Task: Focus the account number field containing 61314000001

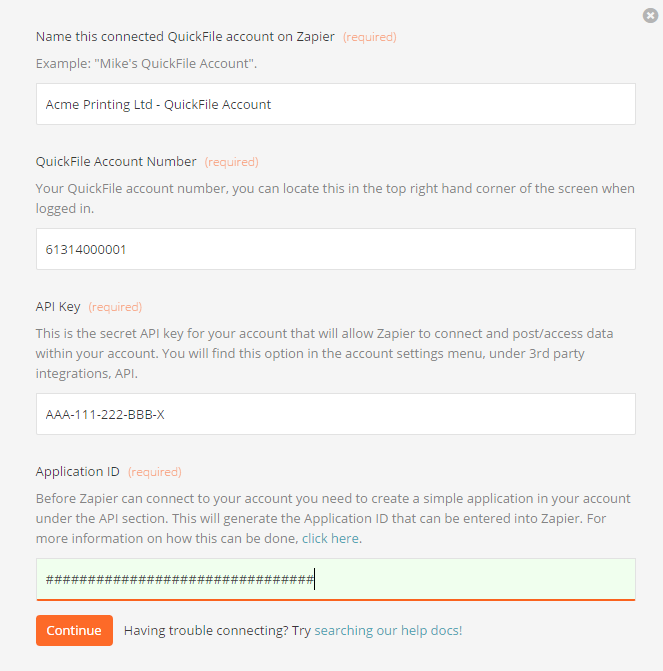Action: pos(336,249)
